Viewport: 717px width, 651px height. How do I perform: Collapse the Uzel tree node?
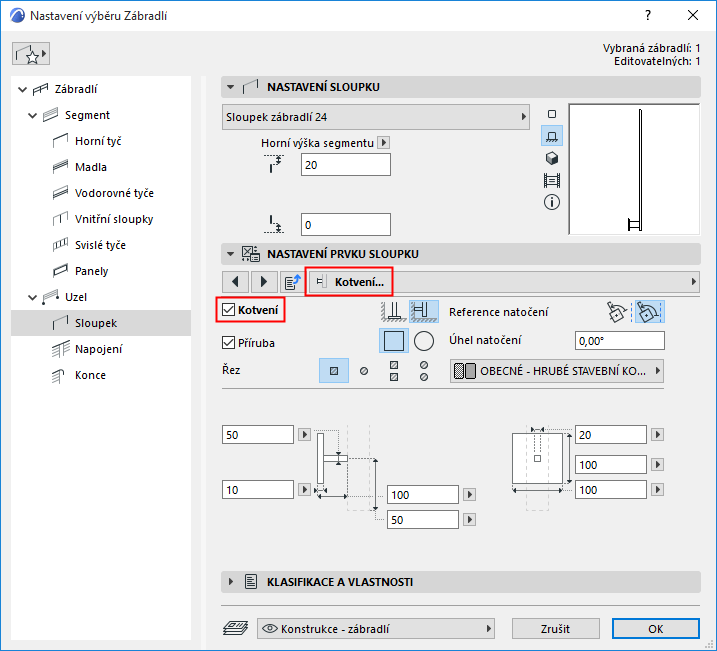pos(32,298)
